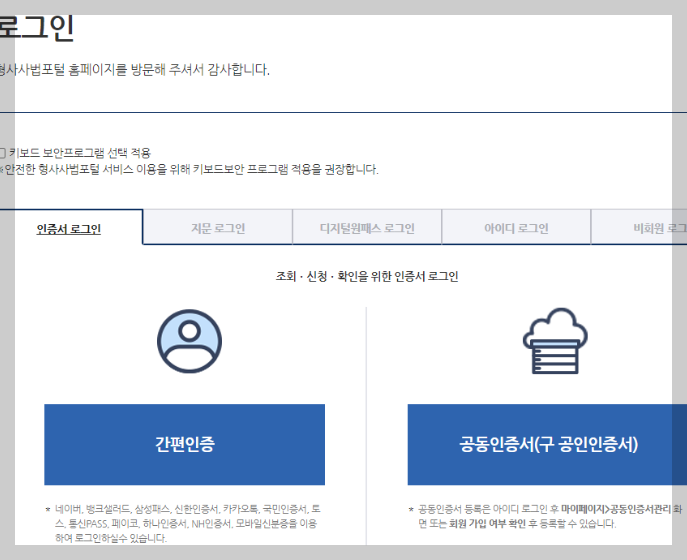Switch to the 지문 로그인 tab

(218, 228)
